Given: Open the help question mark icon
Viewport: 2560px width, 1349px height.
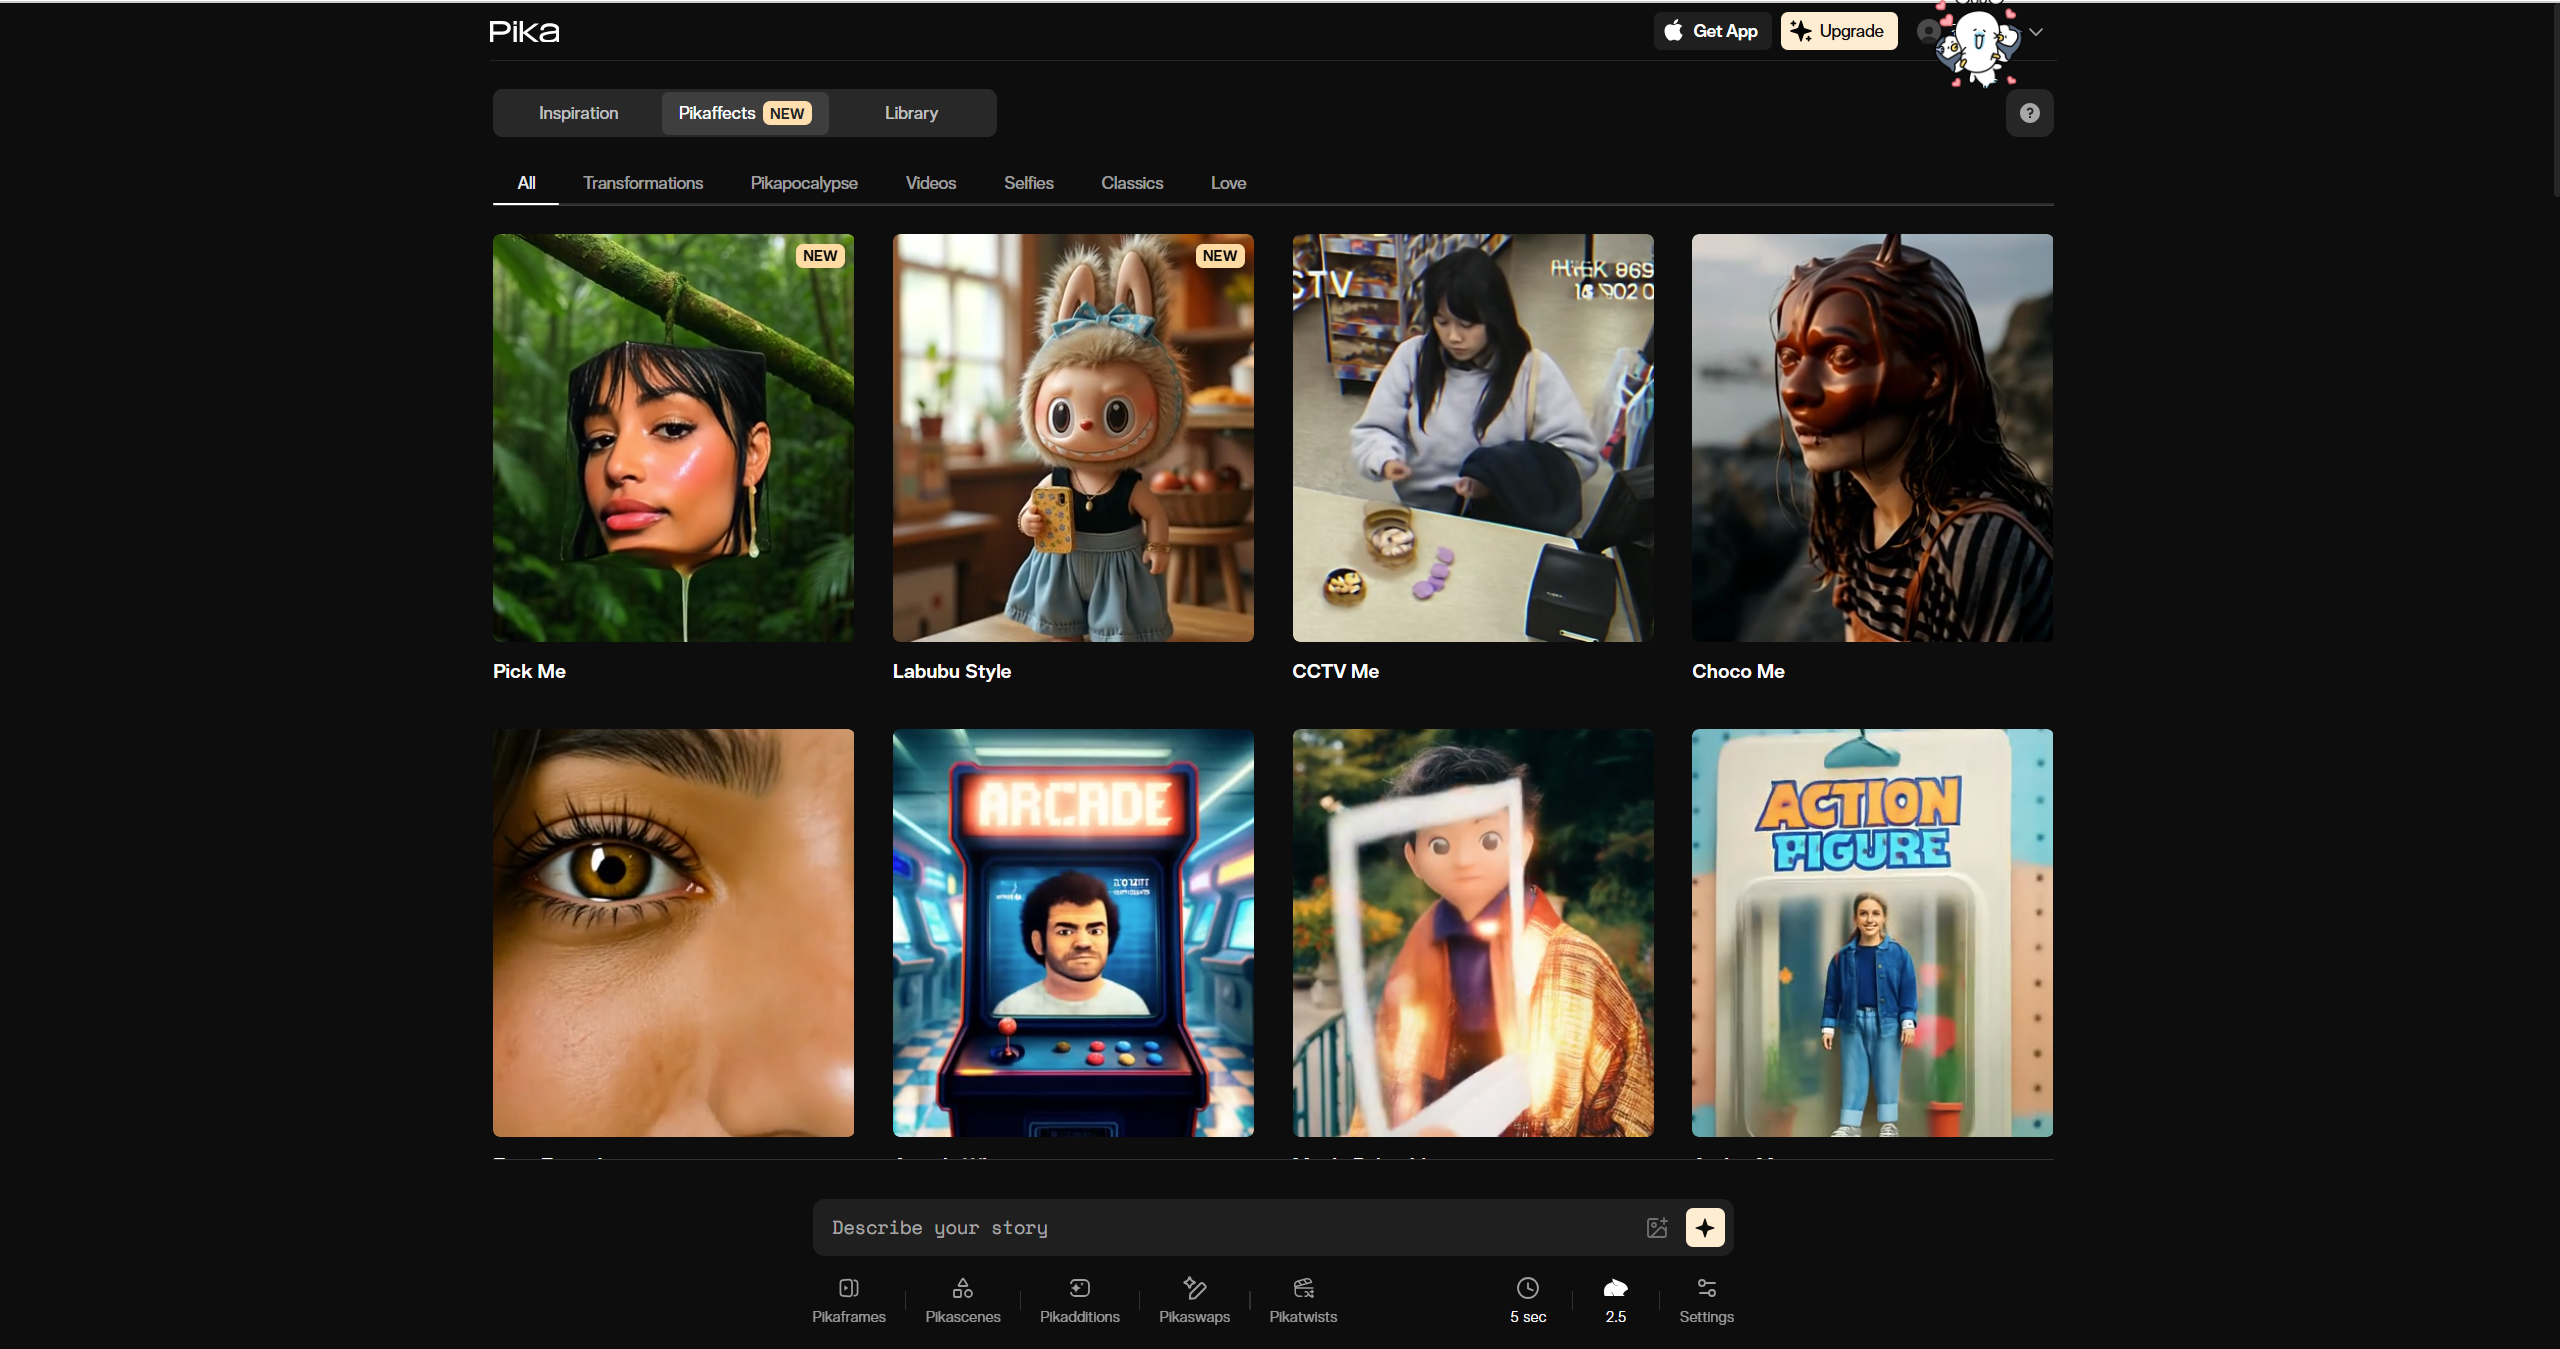Looking at the screenshot, I should (2029, 113).
